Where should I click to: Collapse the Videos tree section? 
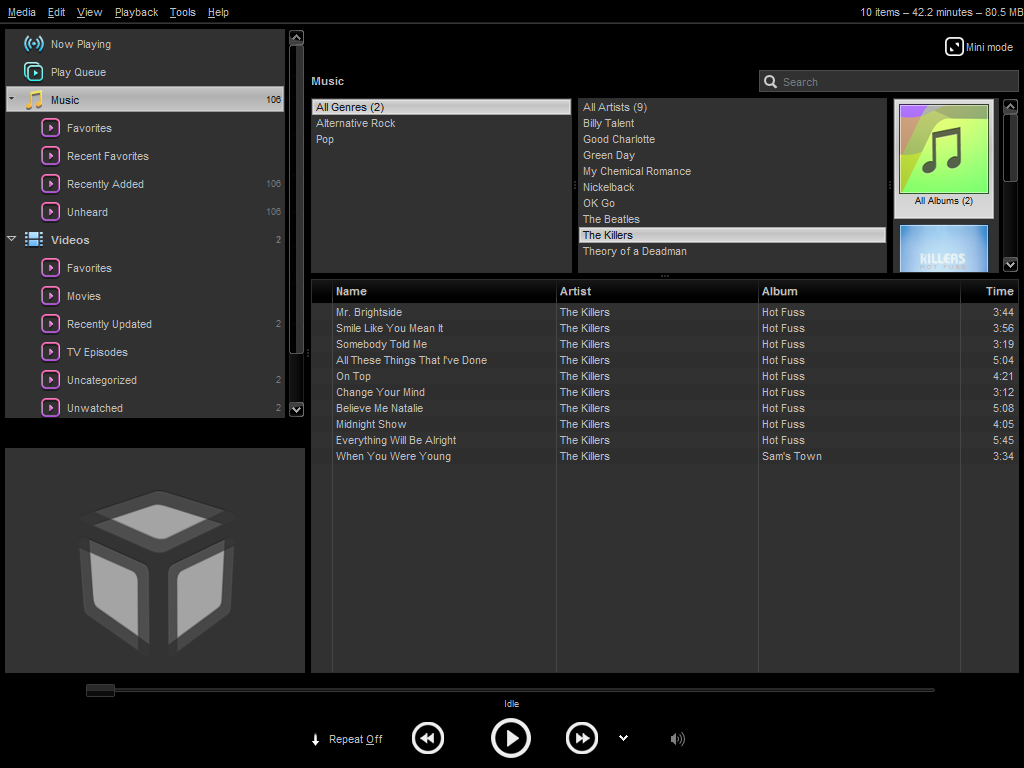click(x=12, y=239)
